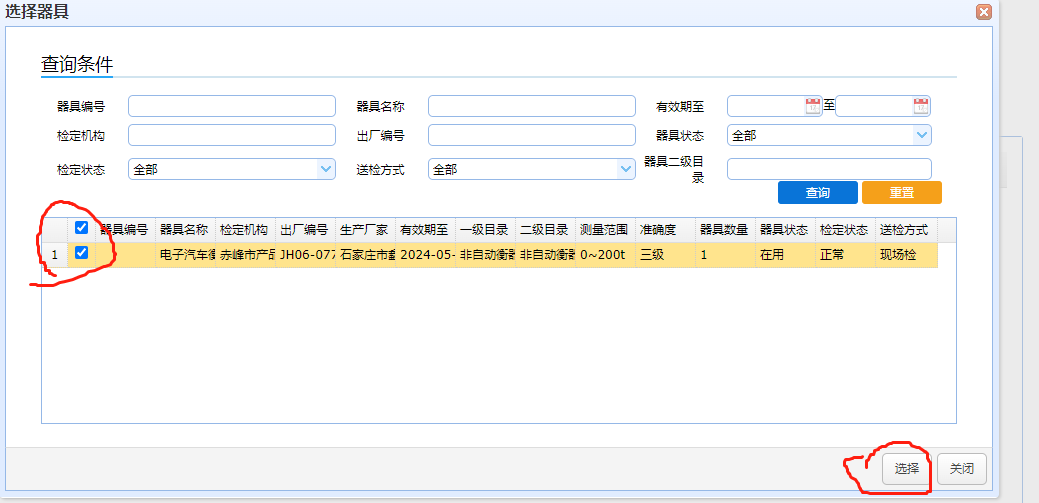Sort by 检定机构 column header
The image size is (1039, 503).
click(x=245, y=230)
